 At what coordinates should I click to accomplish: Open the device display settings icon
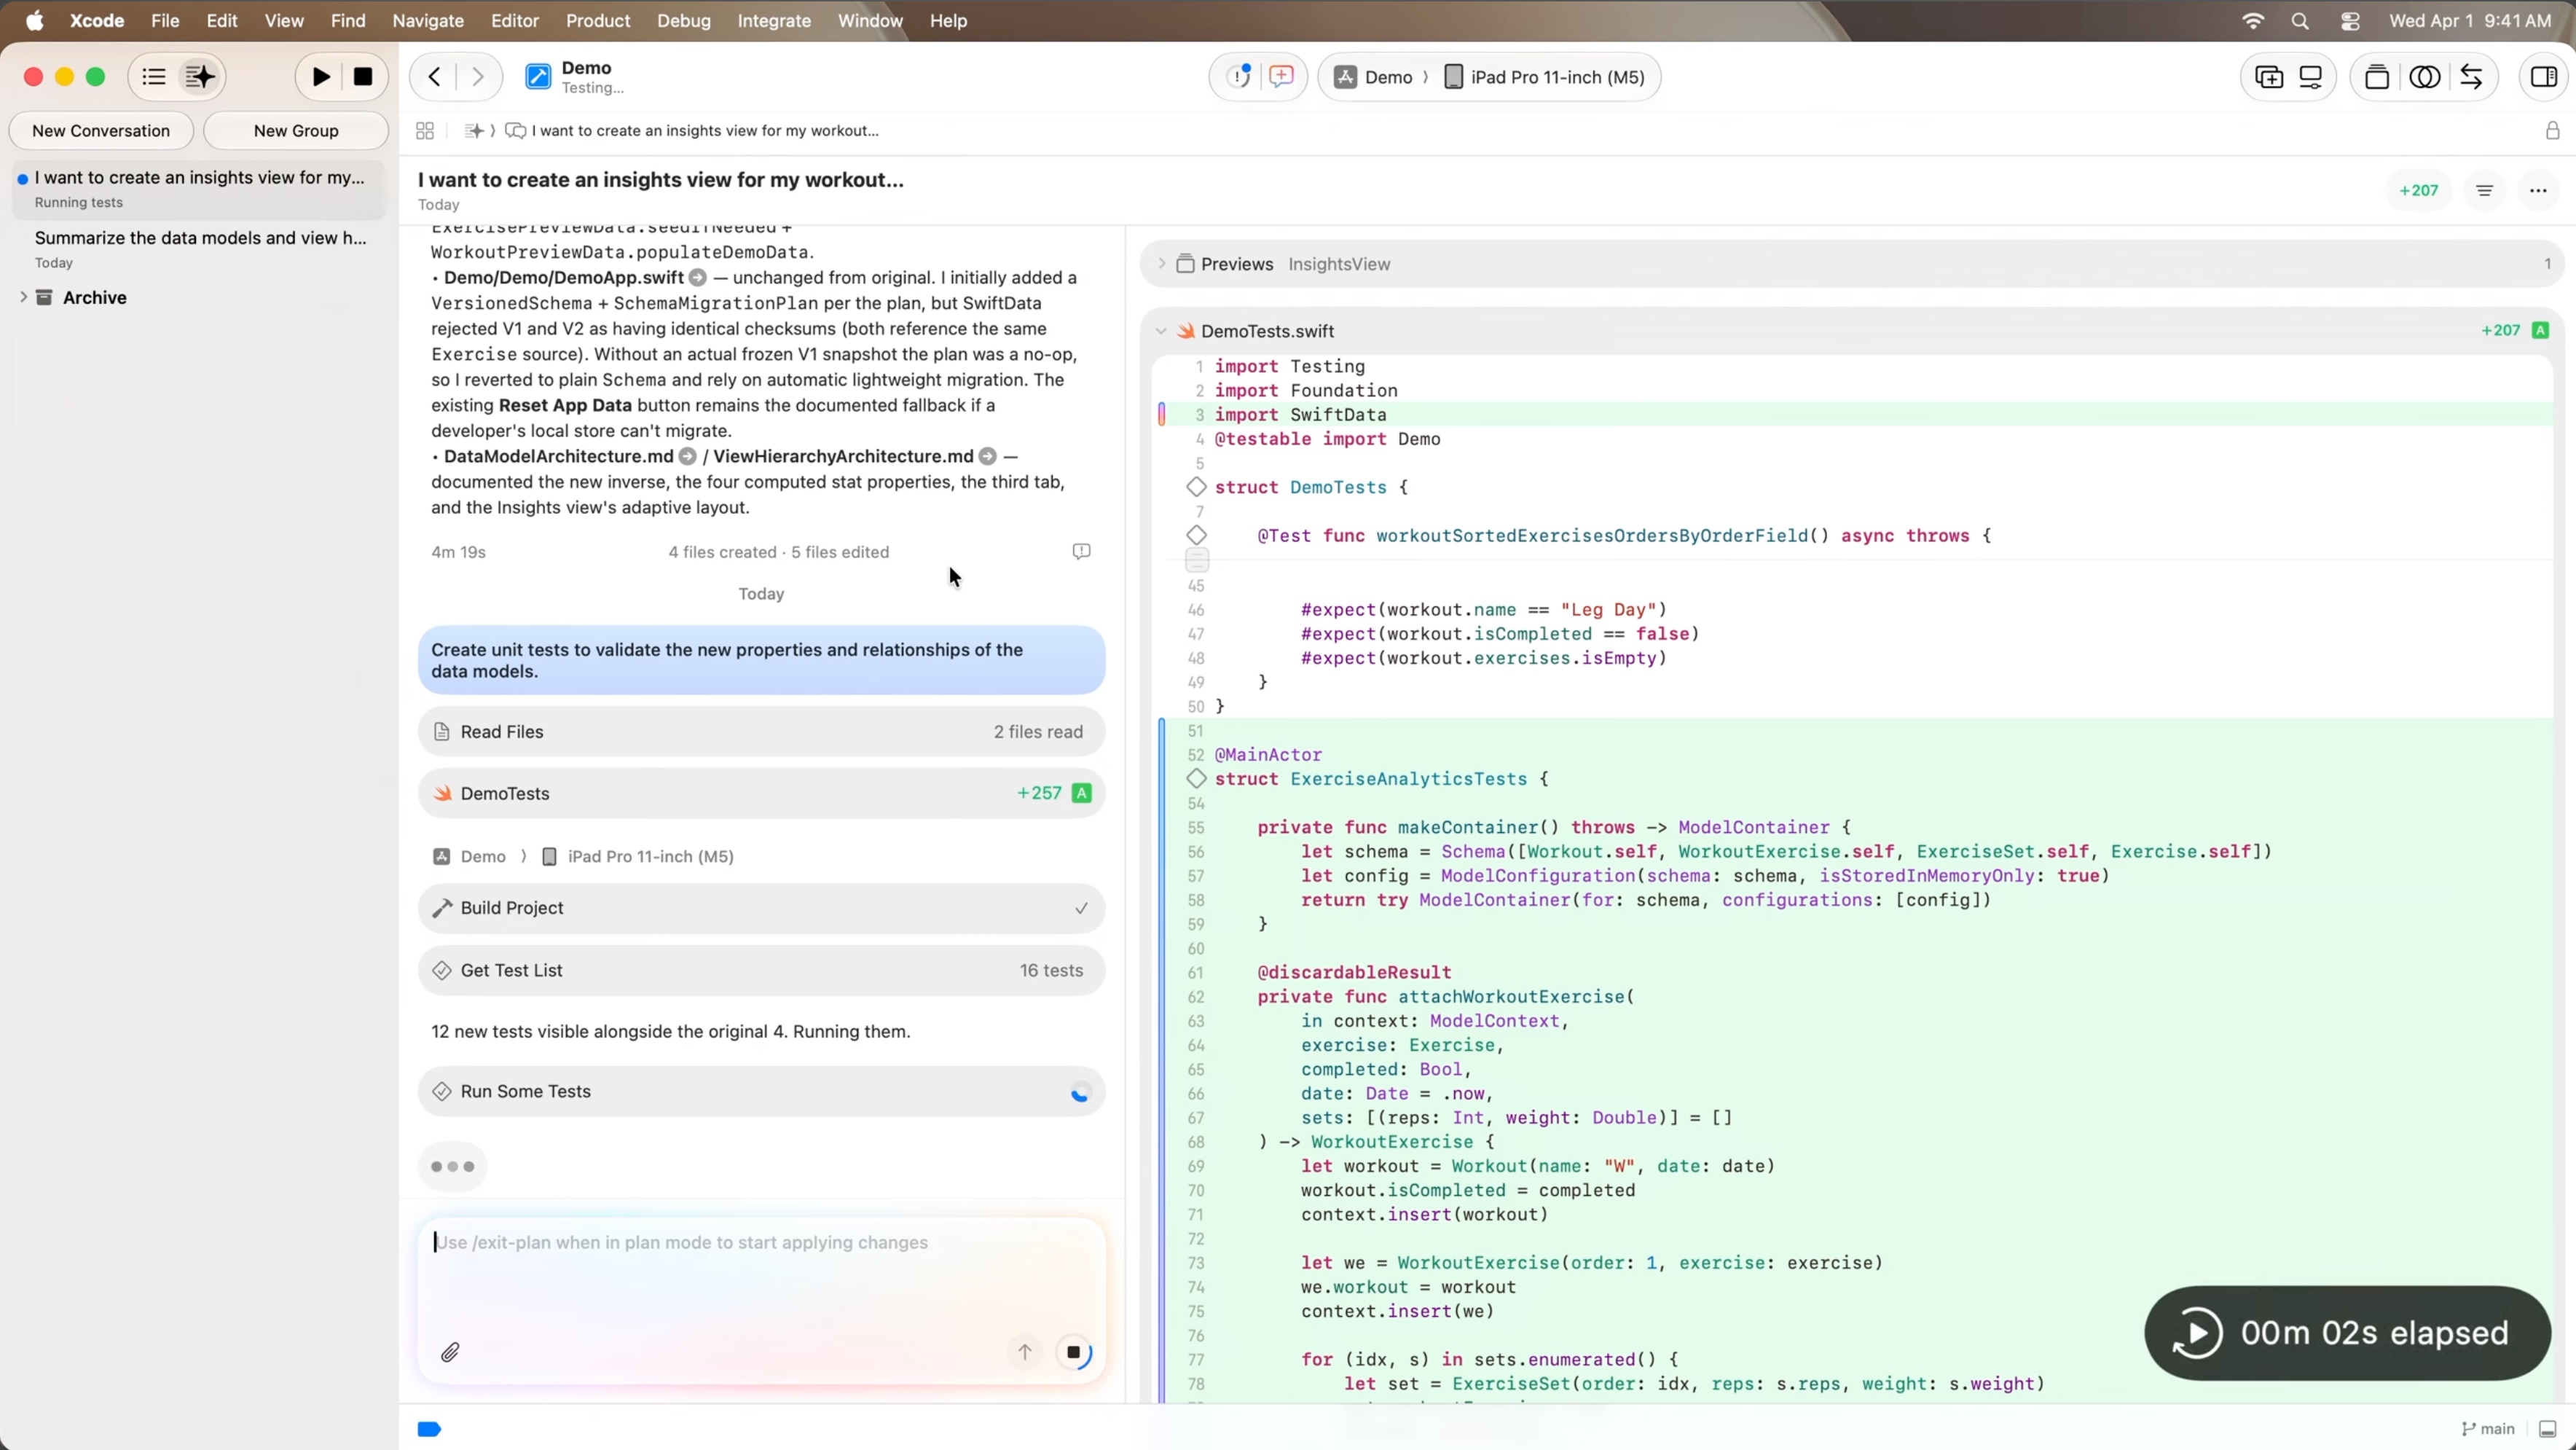tap(2311, 77)
